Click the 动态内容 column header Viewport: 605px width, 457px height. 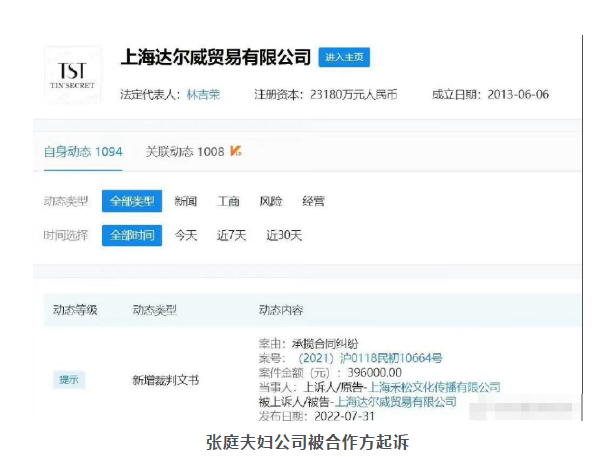[281, 310]
